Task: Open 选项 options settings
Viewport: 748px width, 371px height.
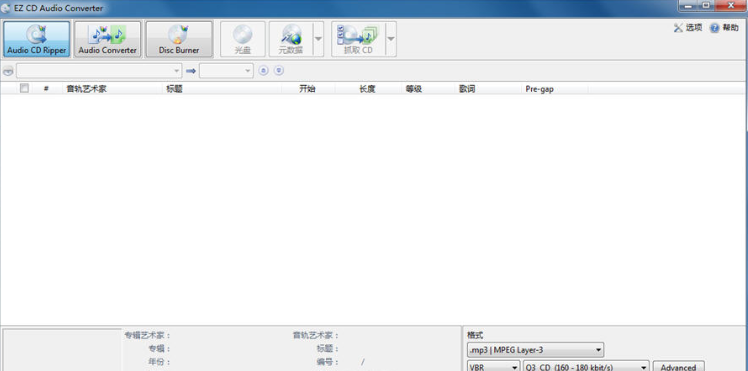Action: pos(688,28)
